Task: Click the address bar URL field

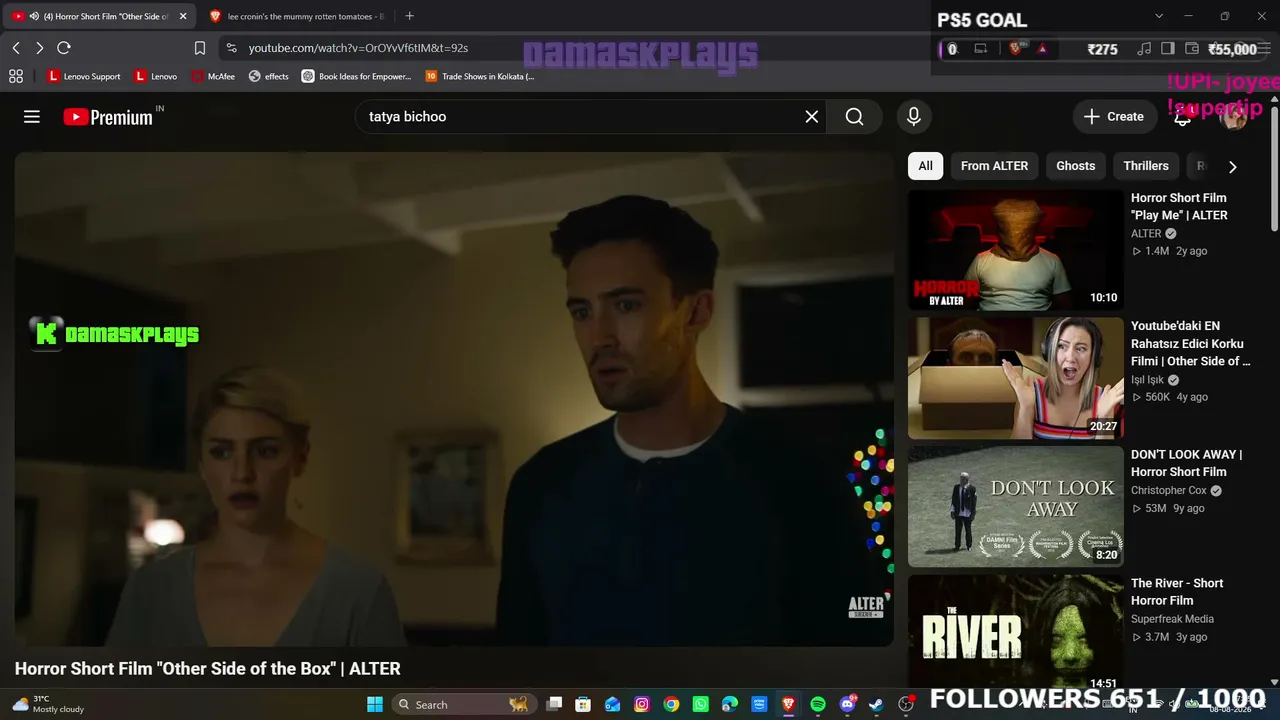Action: pos(358,48)
